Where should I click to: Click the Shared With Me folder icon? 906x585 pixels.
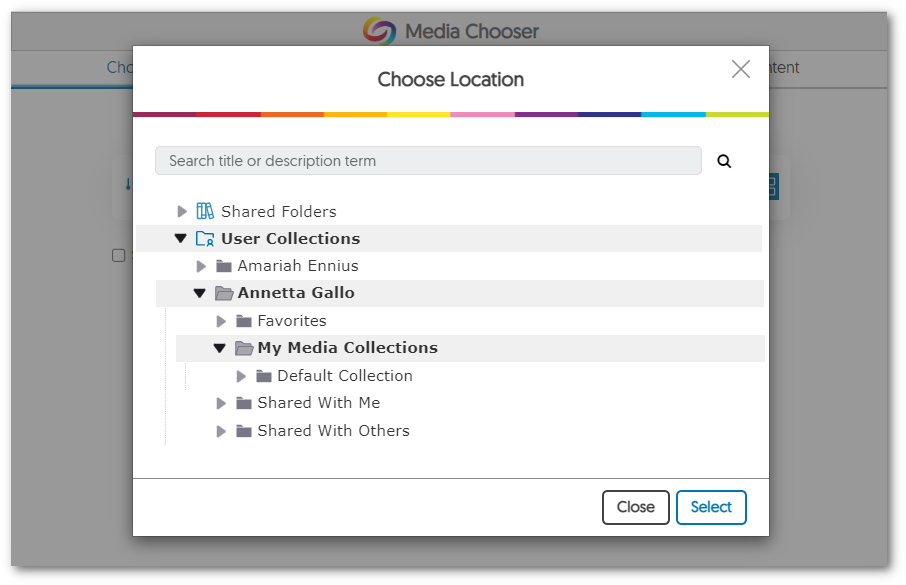coord(244,402)
